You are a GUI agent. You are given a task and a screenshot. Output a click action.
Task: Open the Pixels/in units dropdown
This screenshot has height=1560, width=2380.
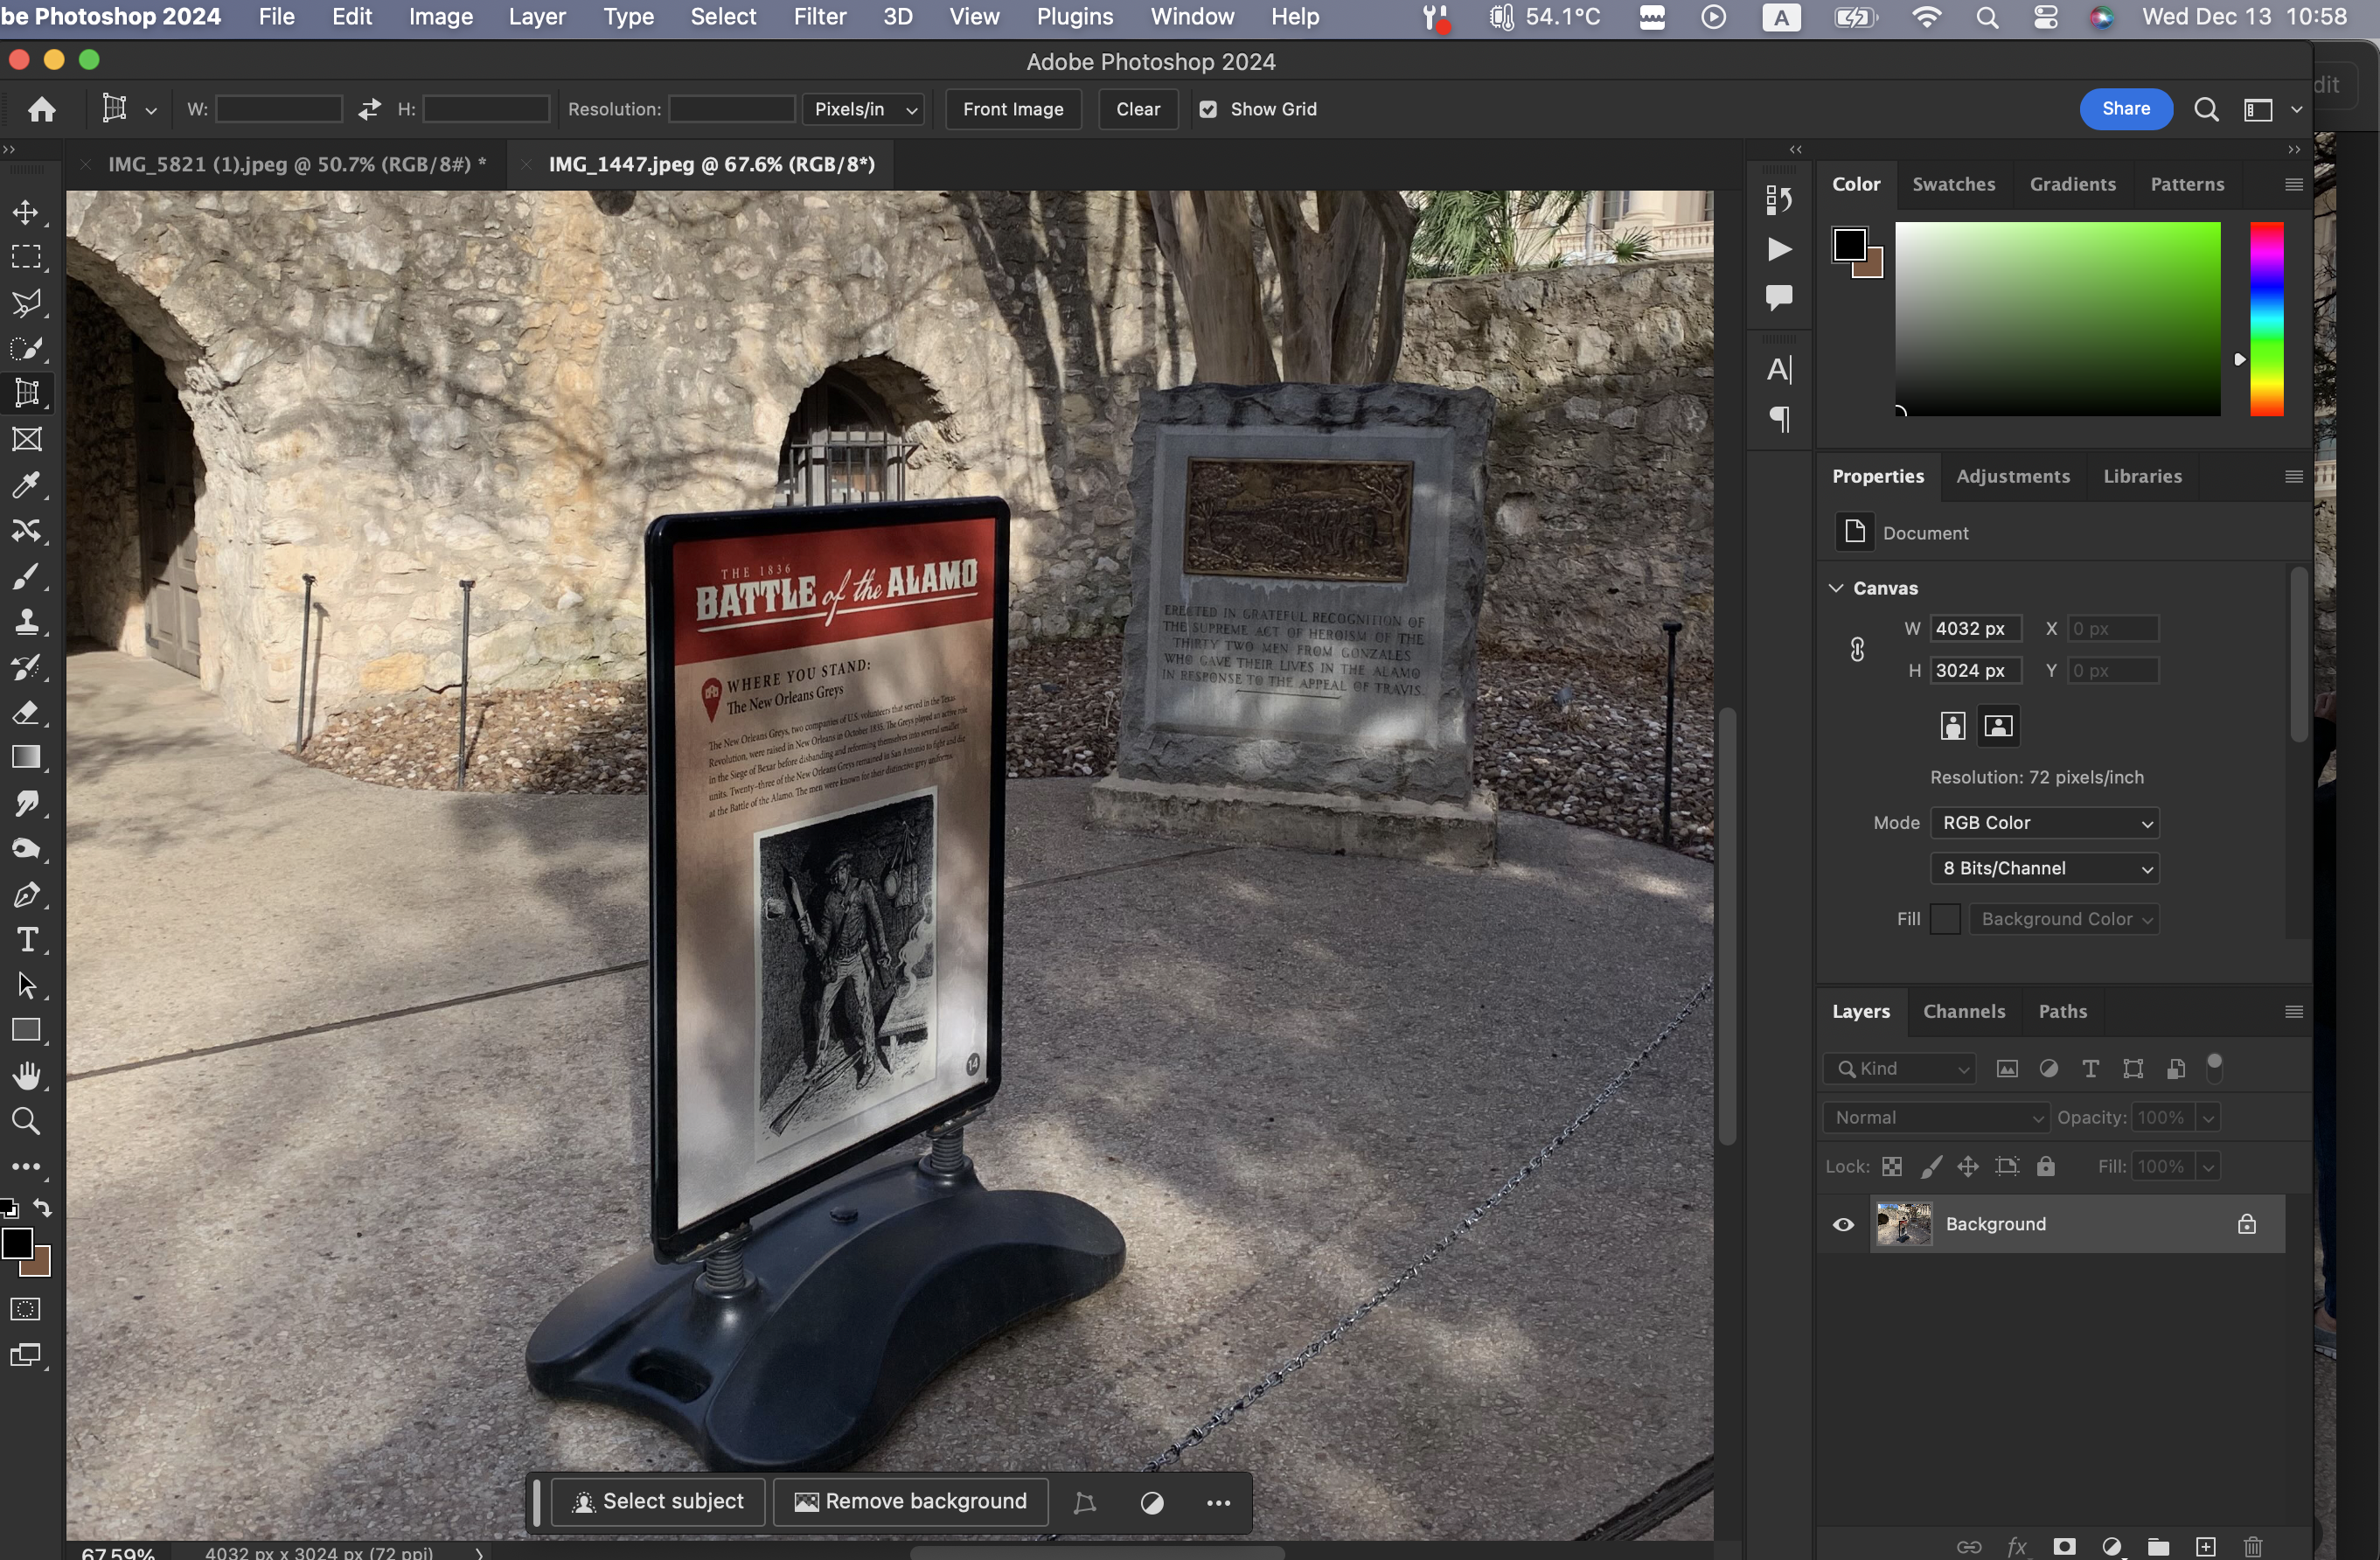pyautogui.click(x=864, y=109)
